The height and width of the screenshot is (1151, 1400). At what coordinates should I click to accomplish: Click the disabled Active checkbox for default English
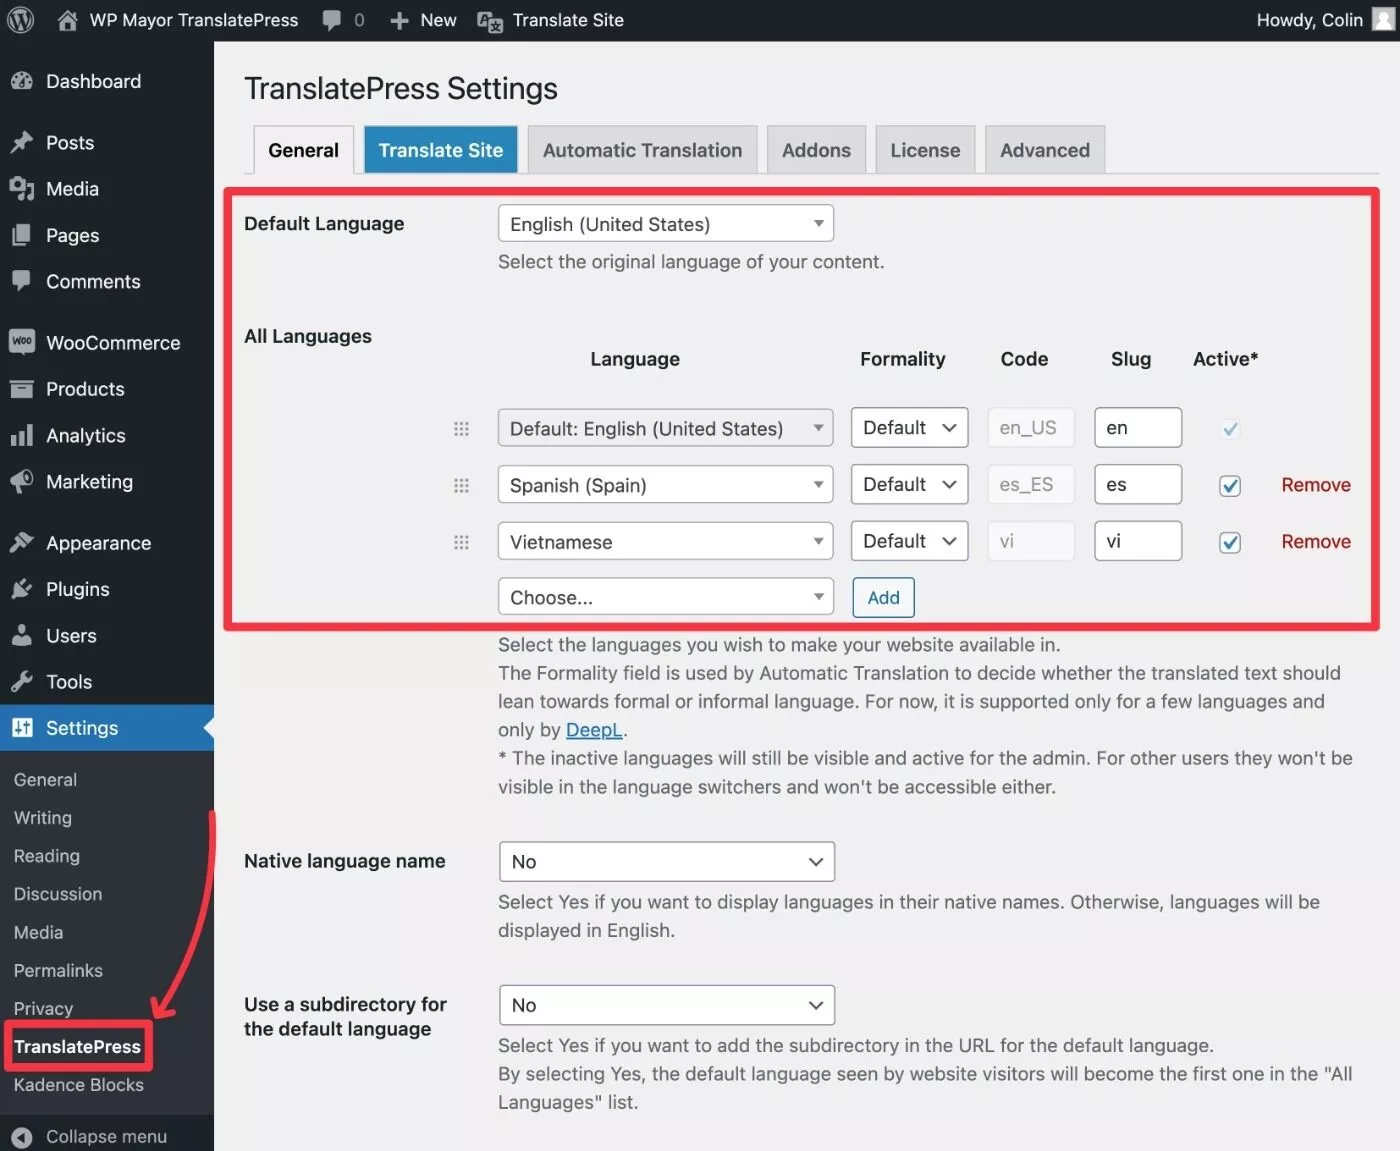point(1230,429)
